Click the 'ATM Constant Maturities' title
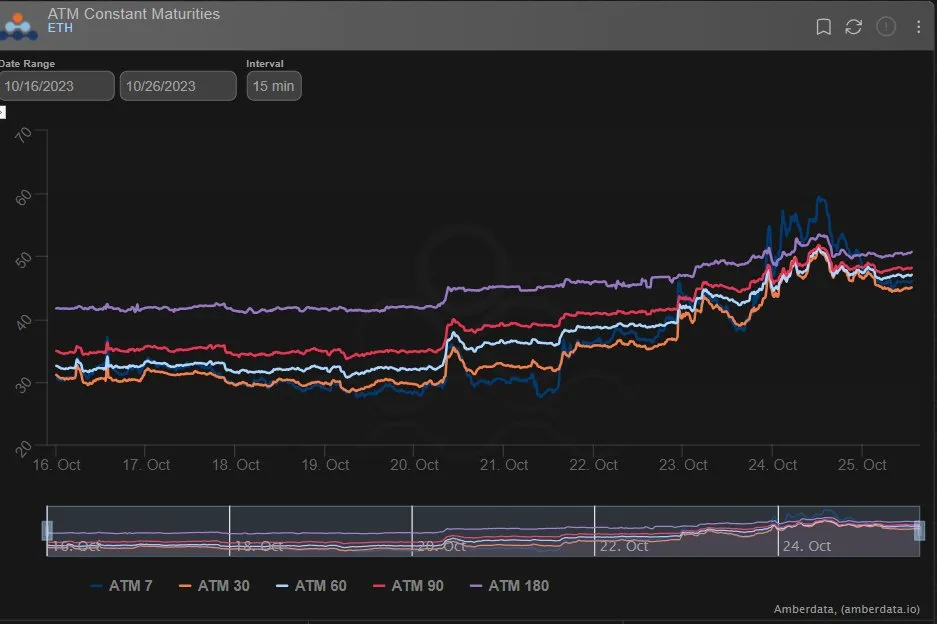Image resolution: width=937 pixels, height=624 pixels. click(x=134, y=14)
